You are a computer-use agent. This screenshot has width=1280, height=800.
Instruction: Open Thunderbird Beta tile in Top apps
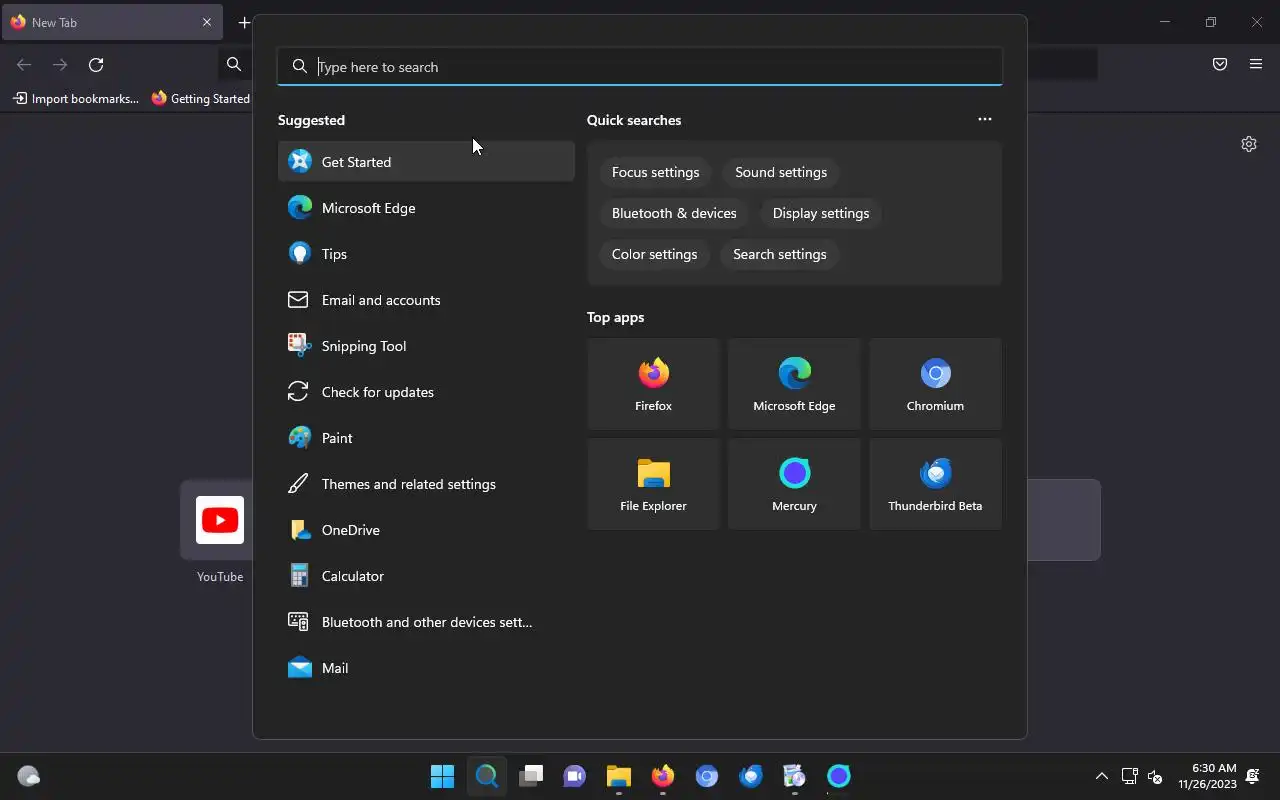[x=935, y=484]
